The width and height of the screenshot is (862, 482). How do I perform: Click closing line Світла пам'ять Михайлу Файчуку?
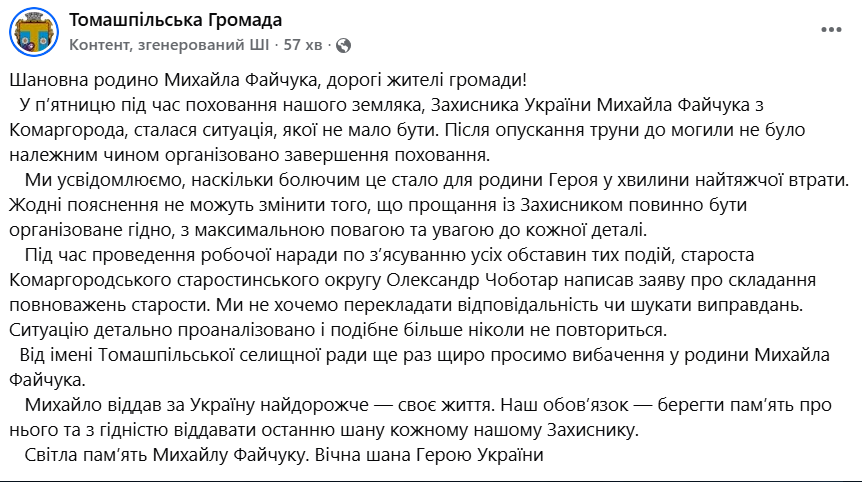click(x=284, y=455)
